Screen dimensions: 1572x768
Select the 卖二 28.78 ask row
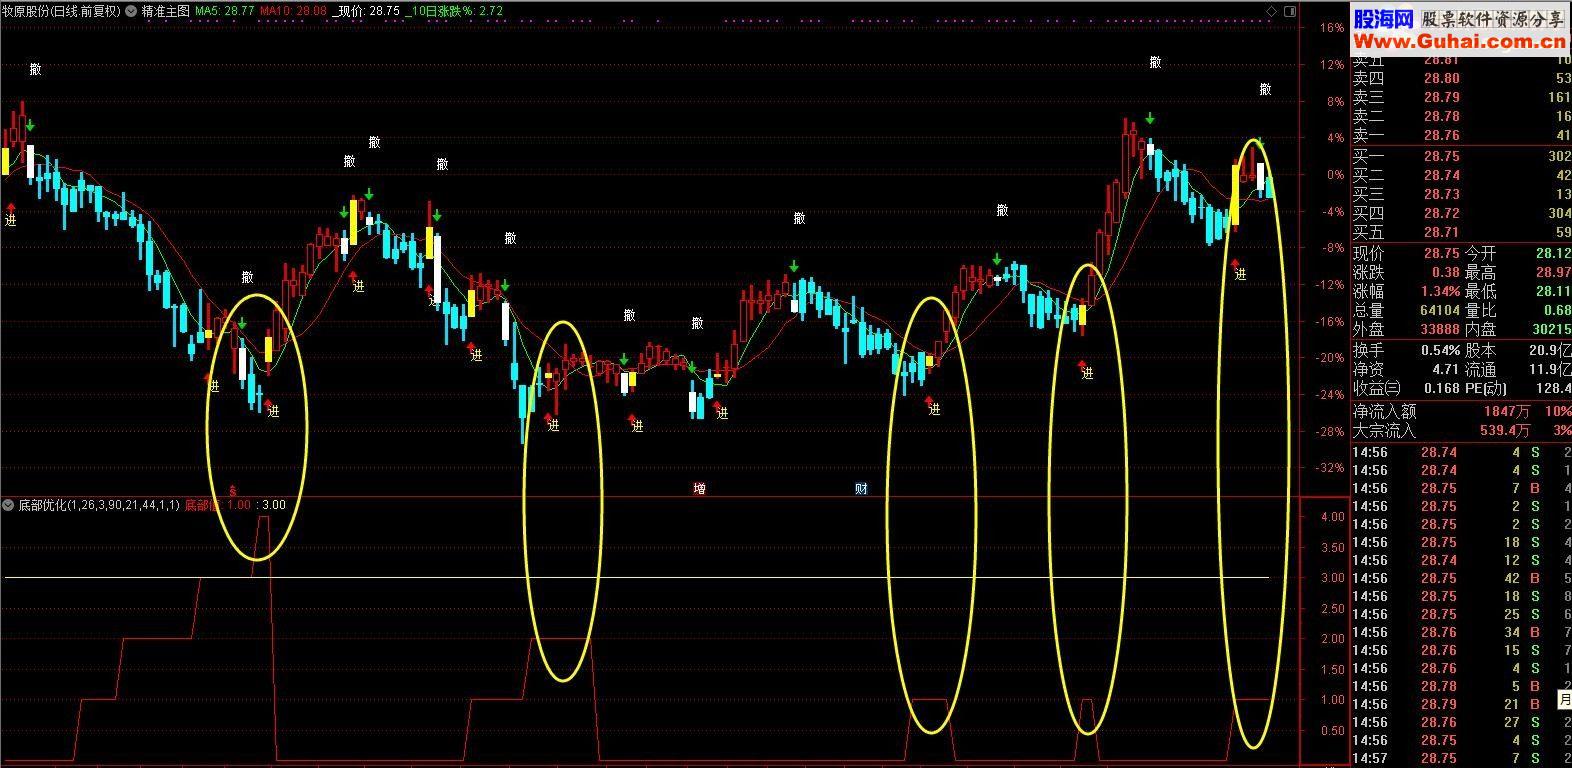1461,116
